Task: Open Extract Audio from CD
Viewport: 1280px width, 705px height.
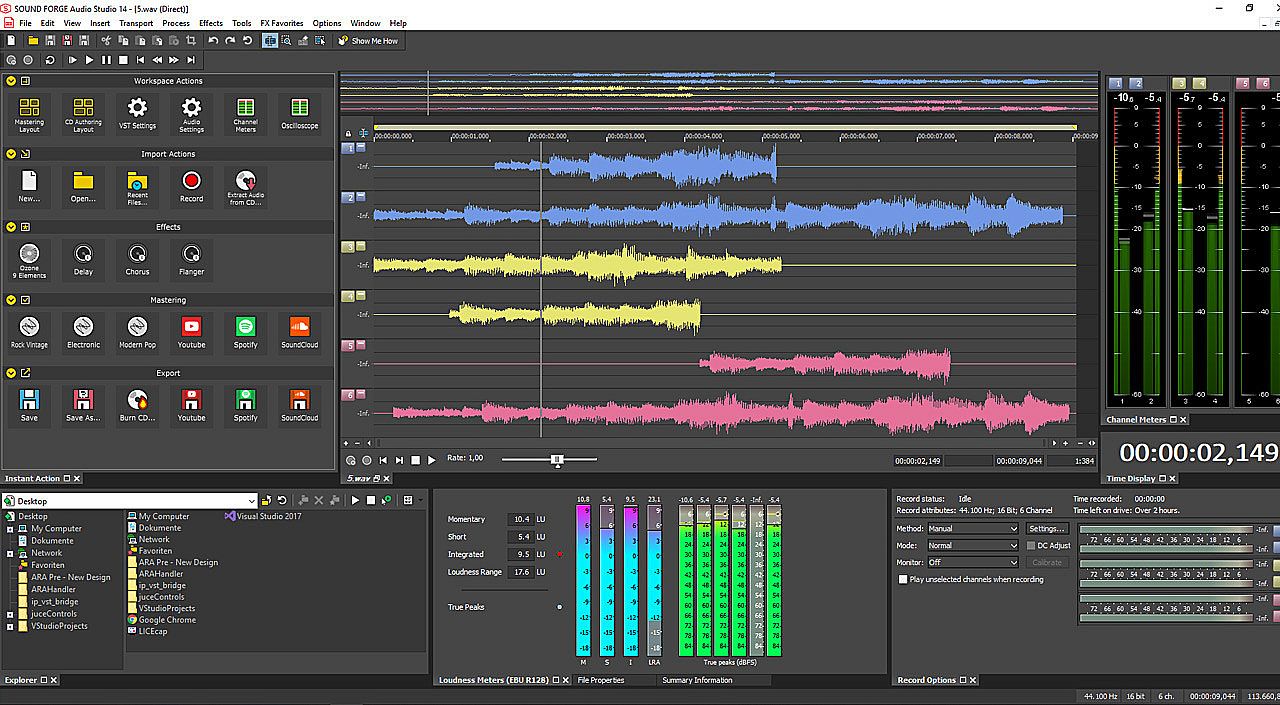Action: pos(245,182)
